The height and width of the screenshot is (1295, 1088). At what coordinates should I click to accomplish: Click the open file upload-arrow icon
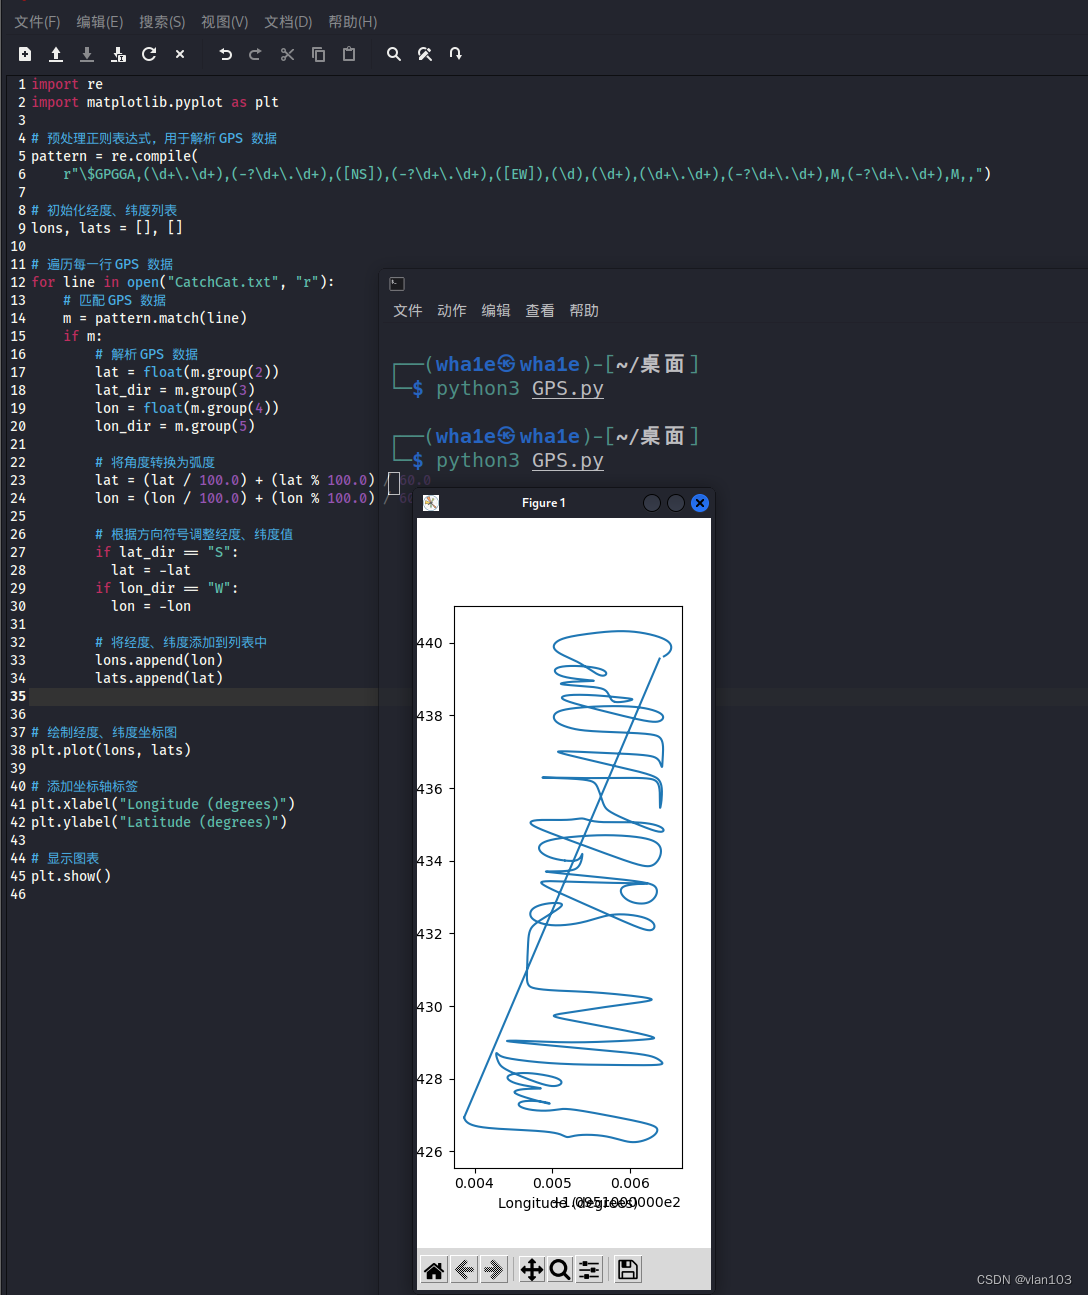(56, 54)
